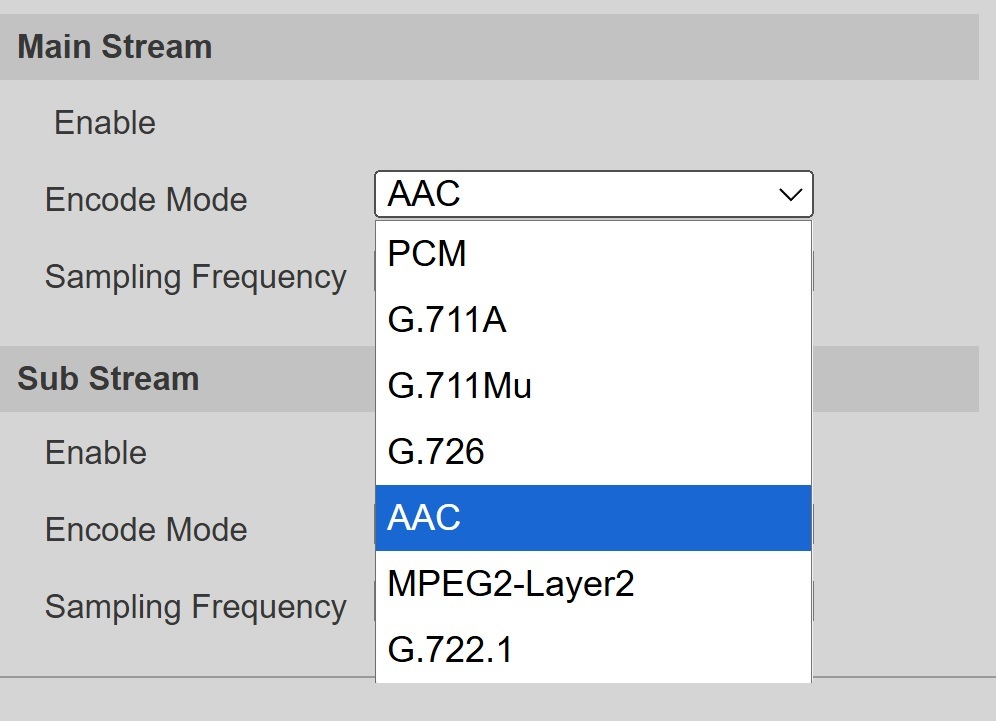Click visible edge of Sub Stream Encode Mode dropdown

pos(813,524)
